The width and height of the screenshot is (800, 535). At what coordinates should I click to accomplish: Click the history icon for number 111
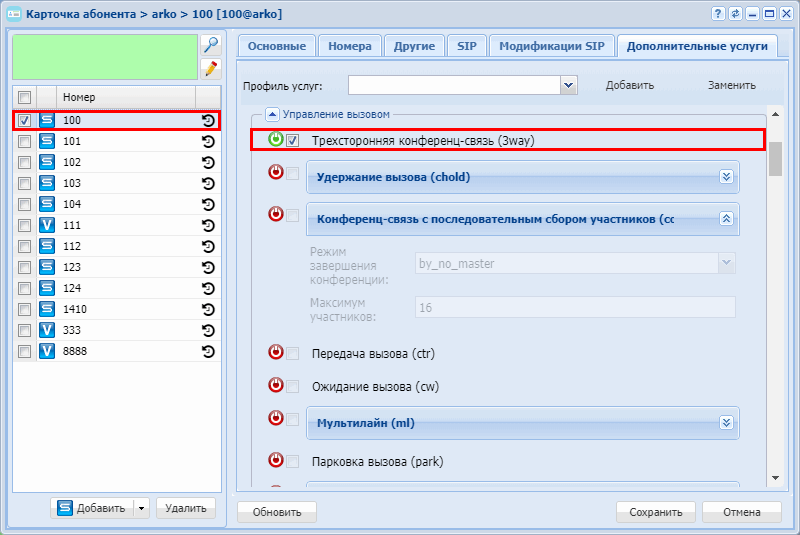(208, 225)
